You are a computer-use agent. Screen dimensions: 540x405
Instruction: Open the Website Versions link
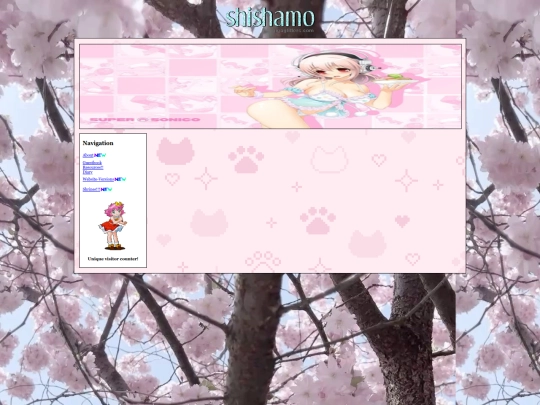[x=98, y=179]
